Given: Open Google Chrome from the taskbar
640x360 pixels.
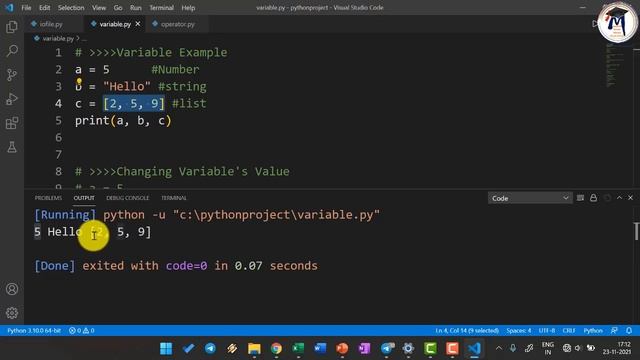Looking at the screenshot, I should [276, 349].
